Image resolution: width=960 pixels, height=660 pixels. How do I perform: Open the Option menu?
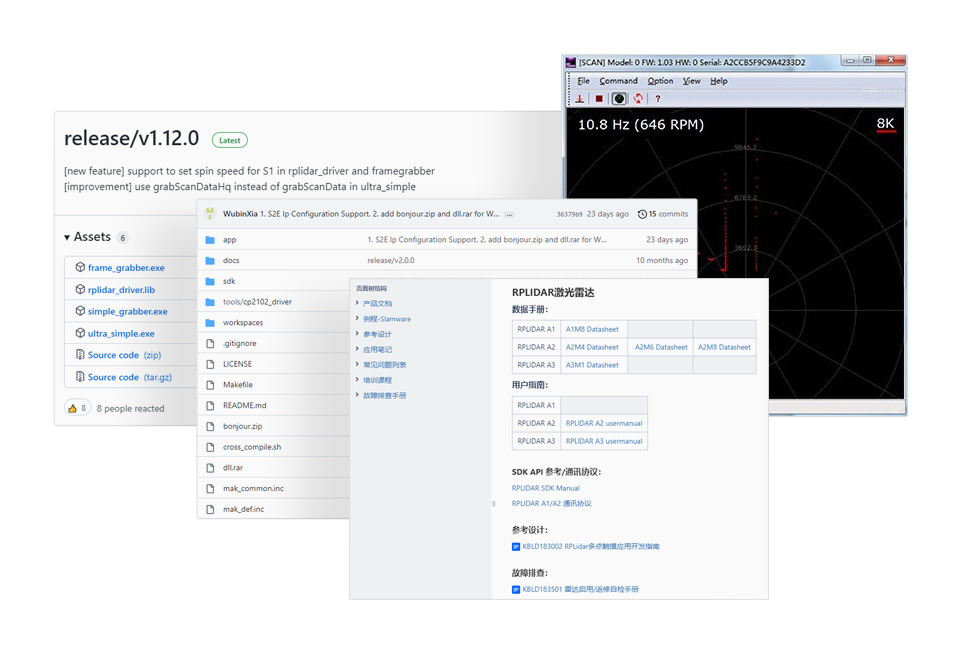click(660, 81)
